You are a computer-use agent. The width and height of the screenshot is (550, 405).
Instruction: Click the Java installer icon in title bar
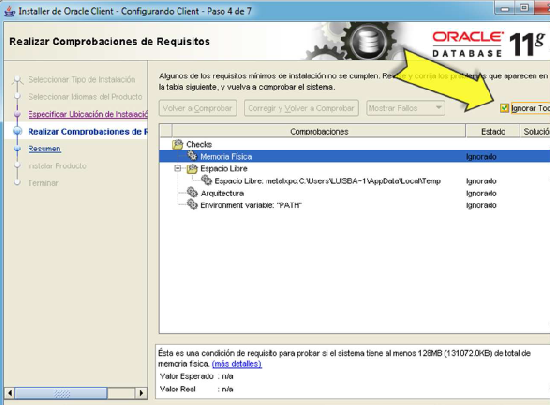[x=9, y=11]
